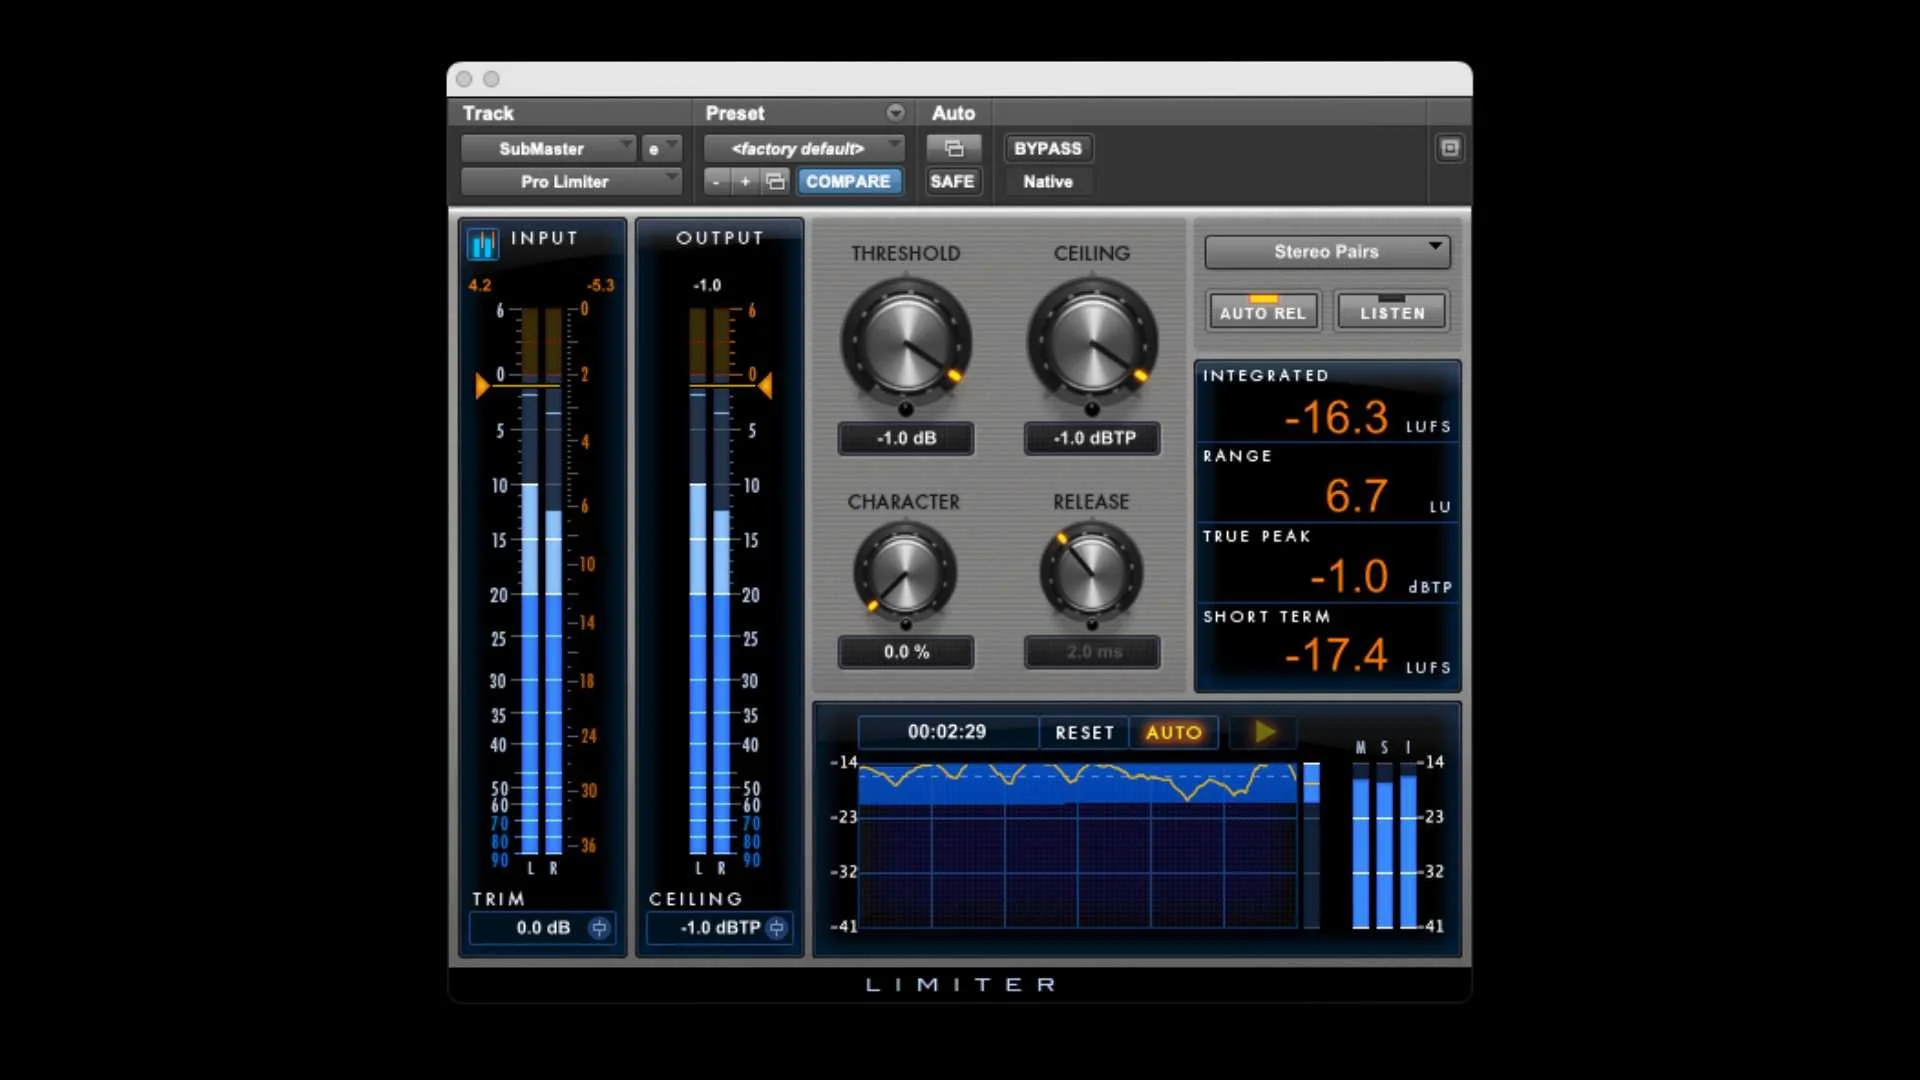Click the RESET loudness button
The image size is (1920, 1080).
pos(1084,732)
